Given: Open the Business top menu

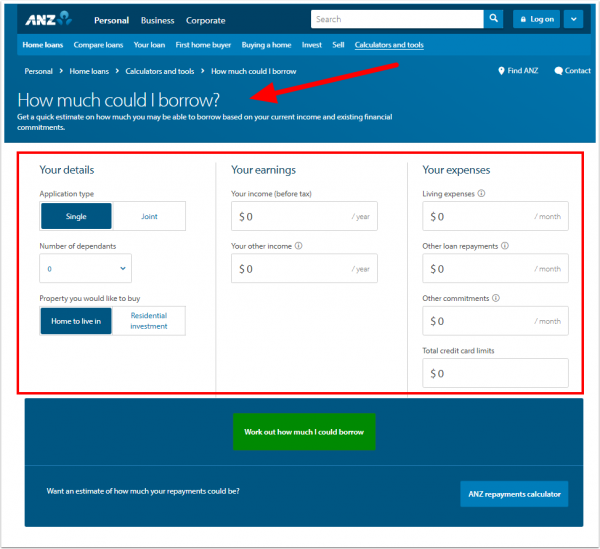Looking at the screenshot, I should (x=157, y=20).
